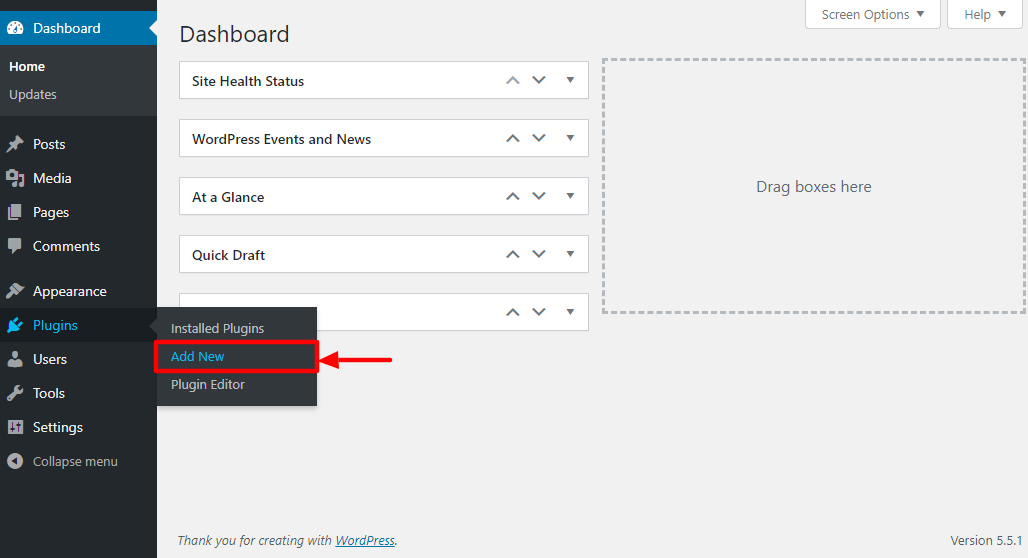Image resolution: width=1028 pixels, height=558 pixels.
Task: Expand the Screen Options dropdown
Action: point(873,14)
